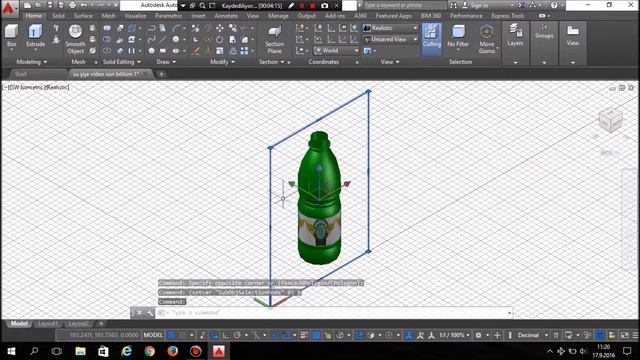This screenshot has height=360, width=640.
Task: Click the SW Isometric viewport label
Action: click(x=26, y=87)
